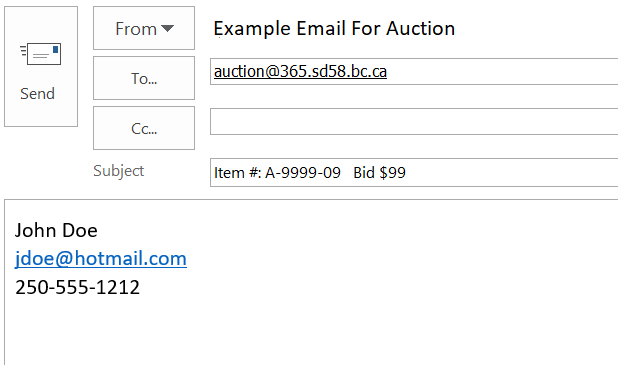This screenshot has height=365, width=618.
Task: Click the phone number 250-555-1212
Action: [x=77, y=287]
